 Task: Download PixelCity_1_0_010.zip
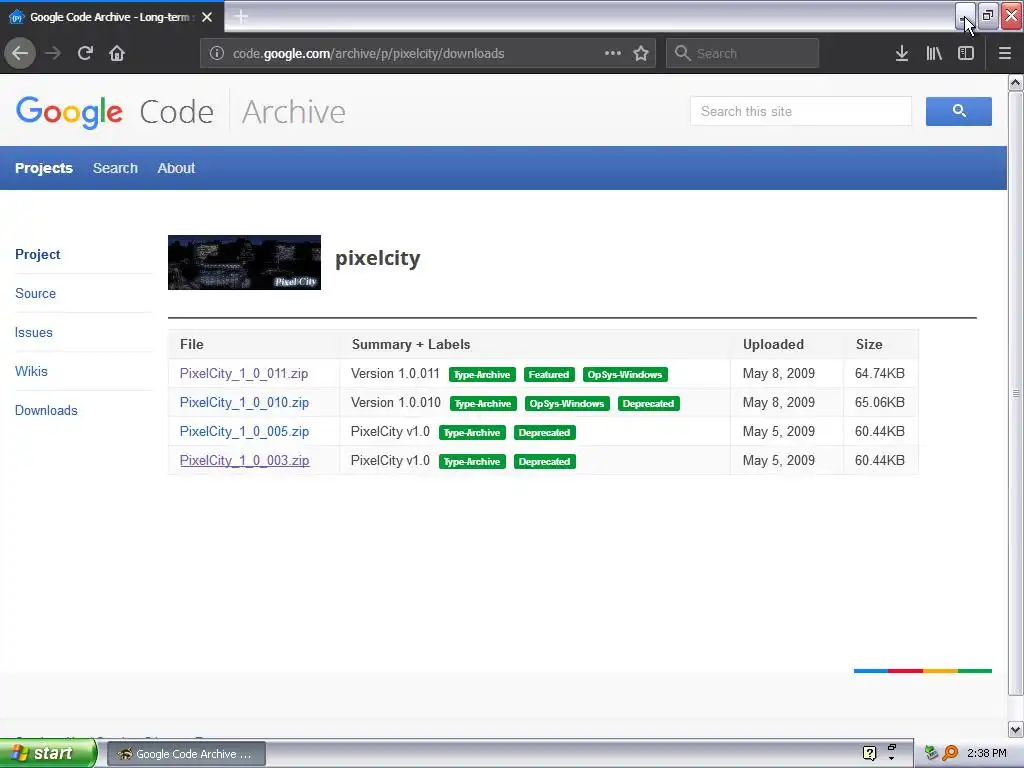click(x=244, y=402)
